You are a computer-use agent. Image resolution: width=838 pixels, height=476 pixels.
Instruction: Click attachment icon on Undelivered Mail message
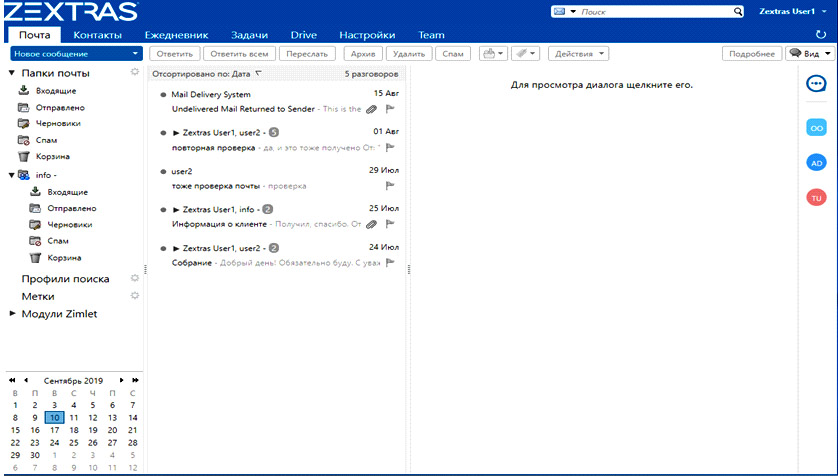(x=371, y=109)
